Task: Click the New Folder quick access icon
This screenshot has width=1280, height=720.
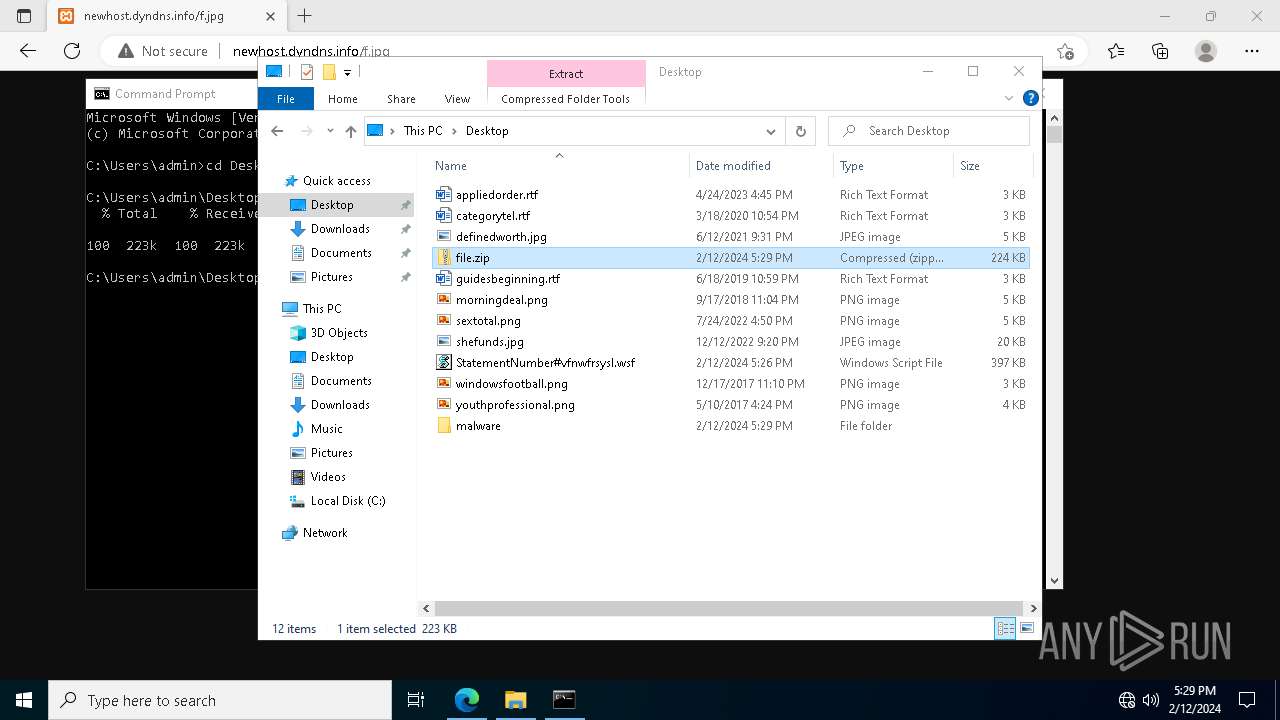Action: 329,72
